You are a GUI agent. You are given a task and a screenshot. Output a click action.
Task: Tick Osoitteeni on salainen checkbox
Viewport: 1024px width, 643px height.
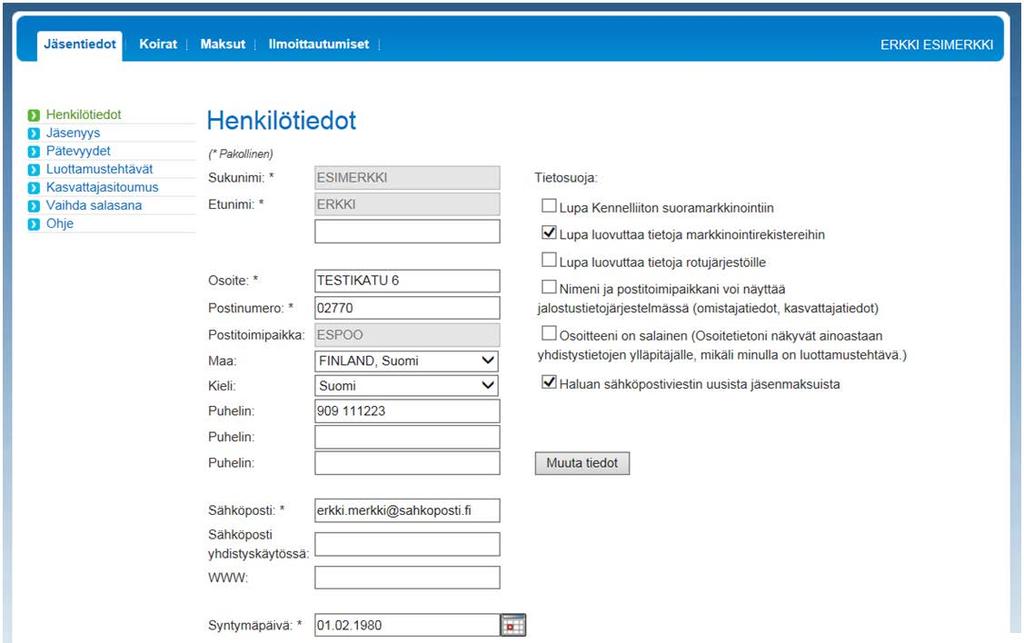tap(549, 334)
